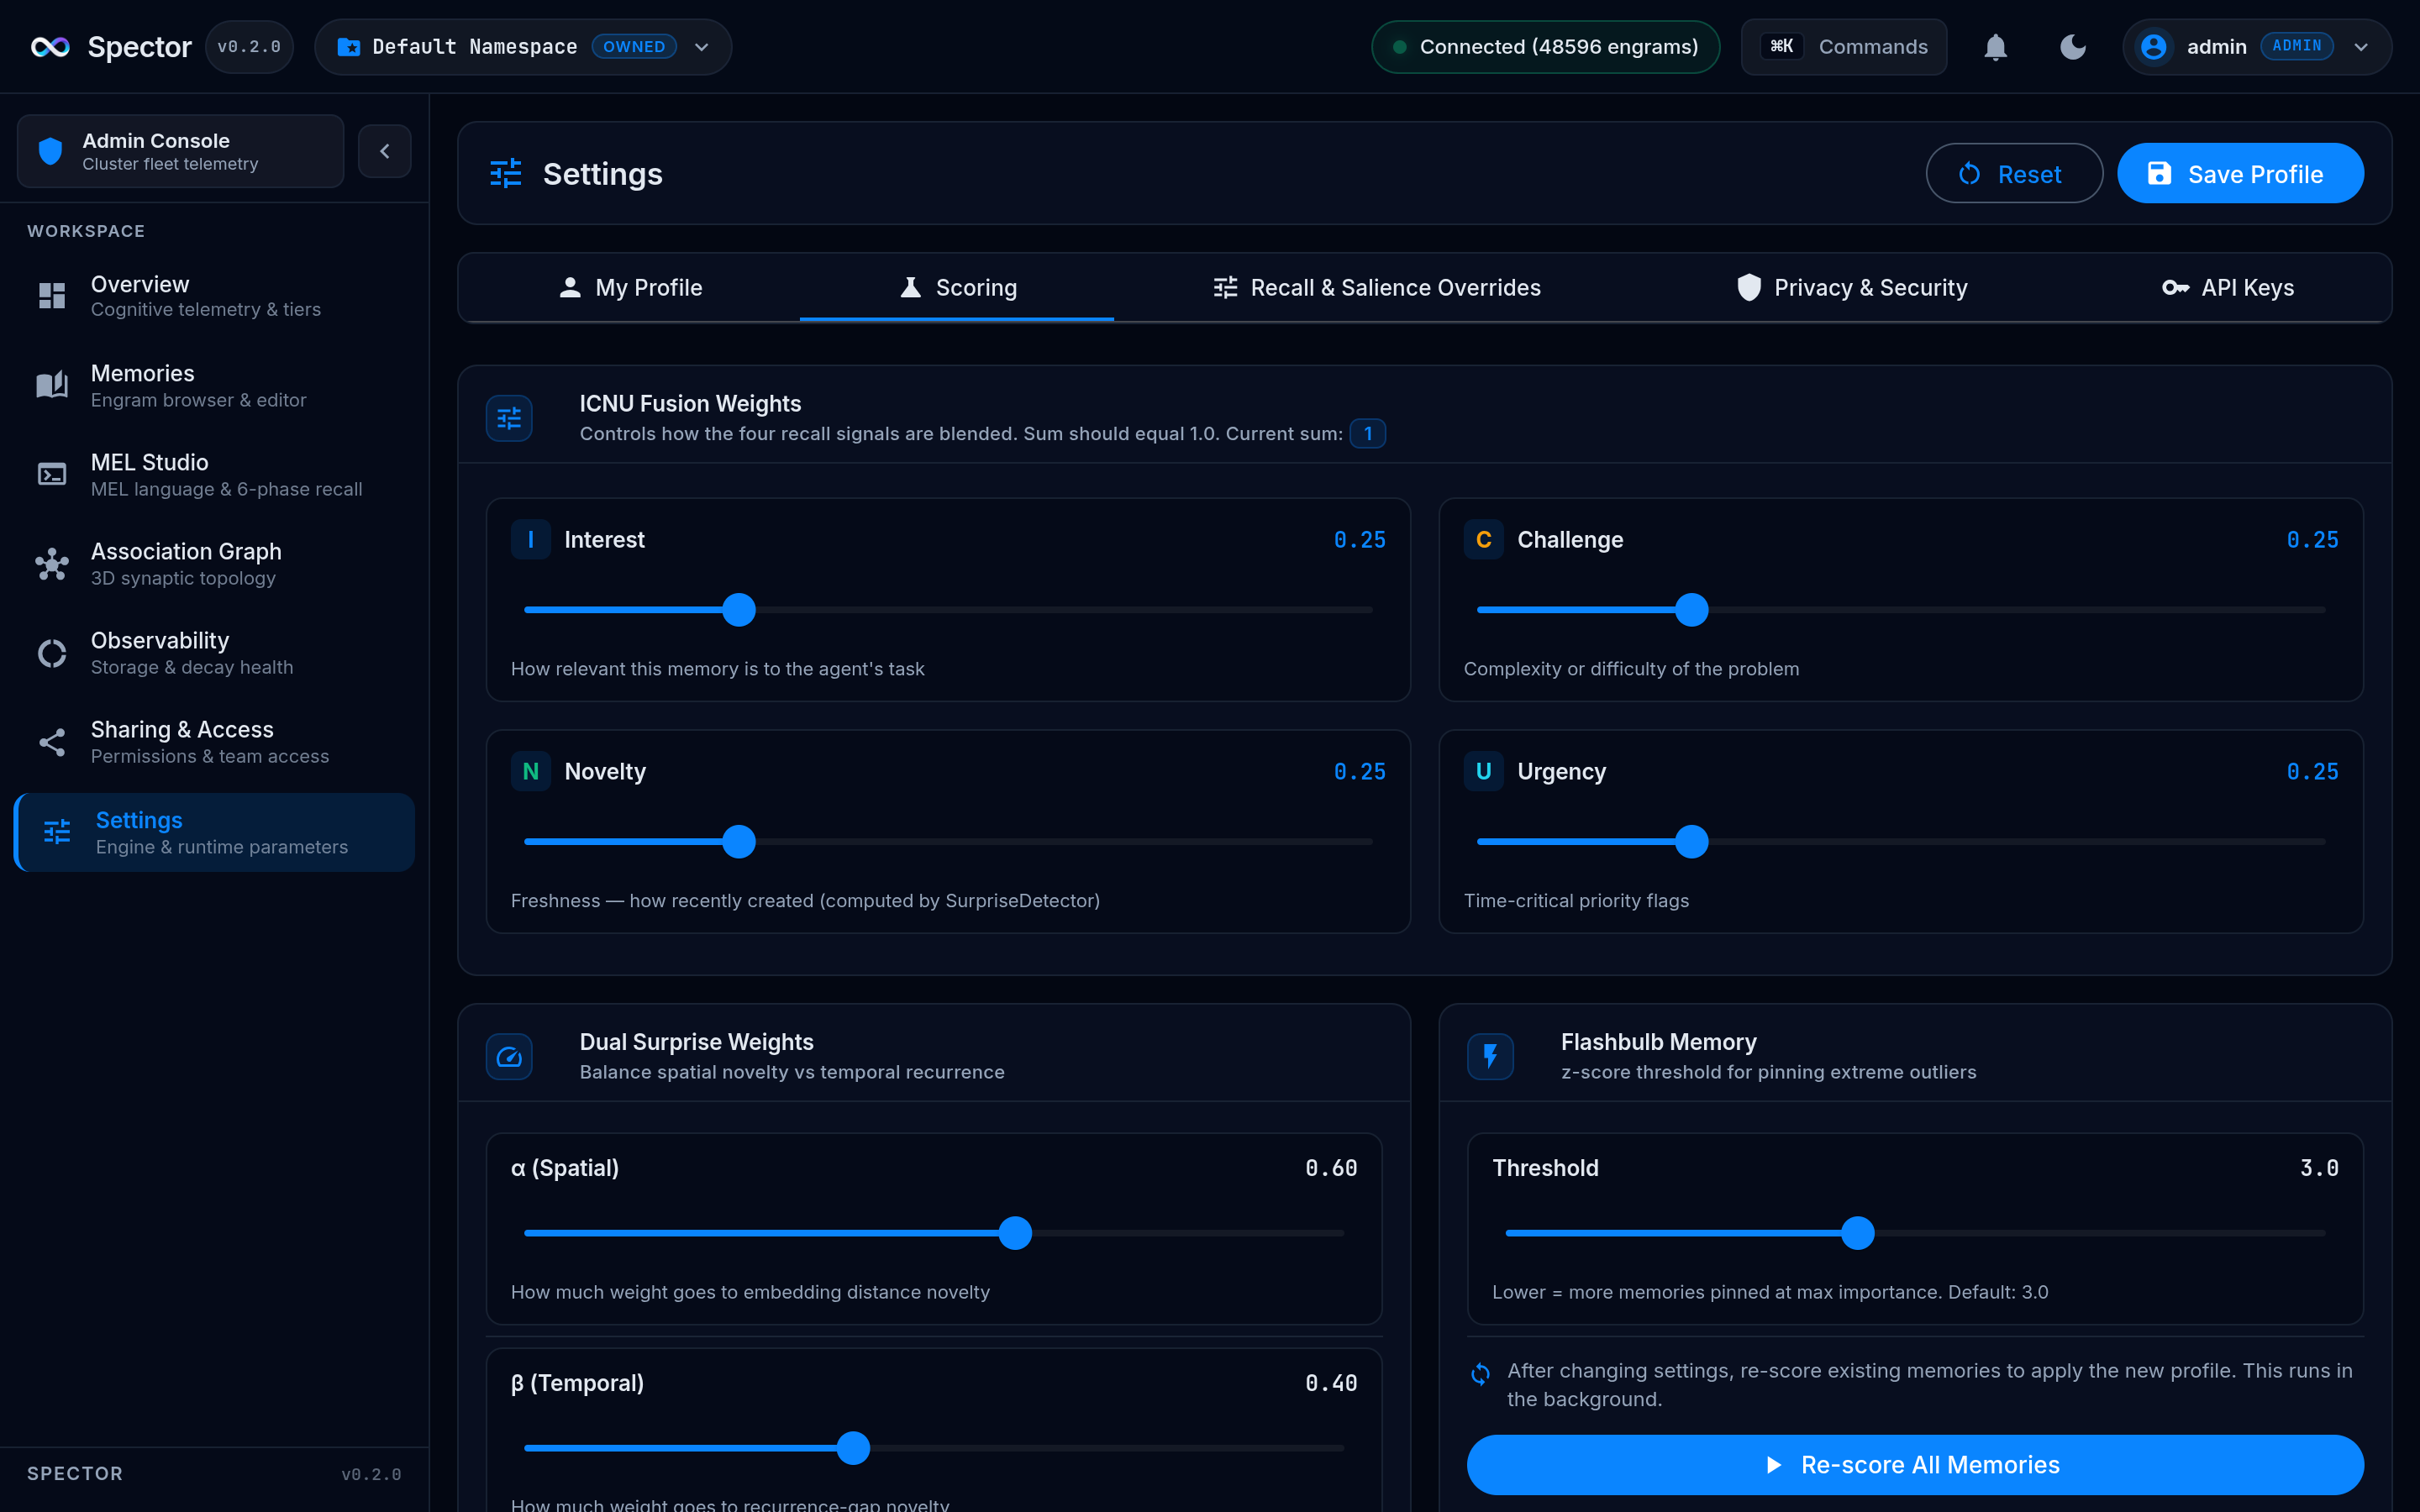Expand the Default Namespace dropdown

(x=523, y=47)
